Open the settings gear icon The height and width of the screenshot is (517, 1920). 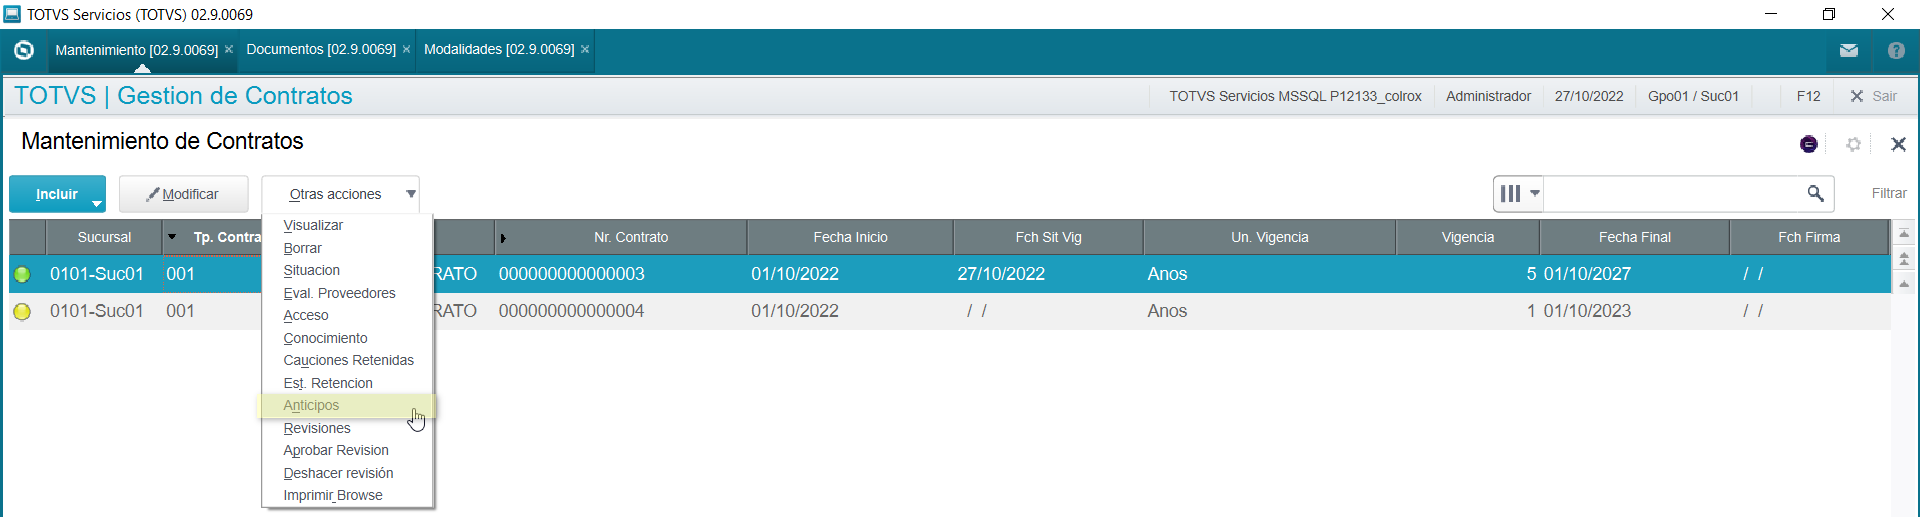1853,144
